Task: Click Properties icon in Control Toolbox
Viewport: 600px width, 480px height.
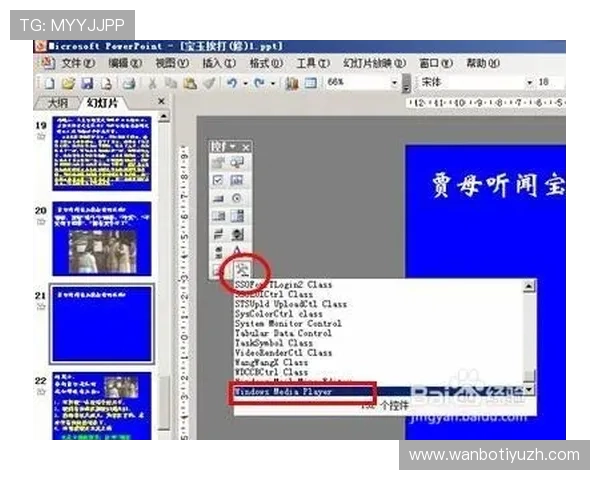Action: pos(218,163)
